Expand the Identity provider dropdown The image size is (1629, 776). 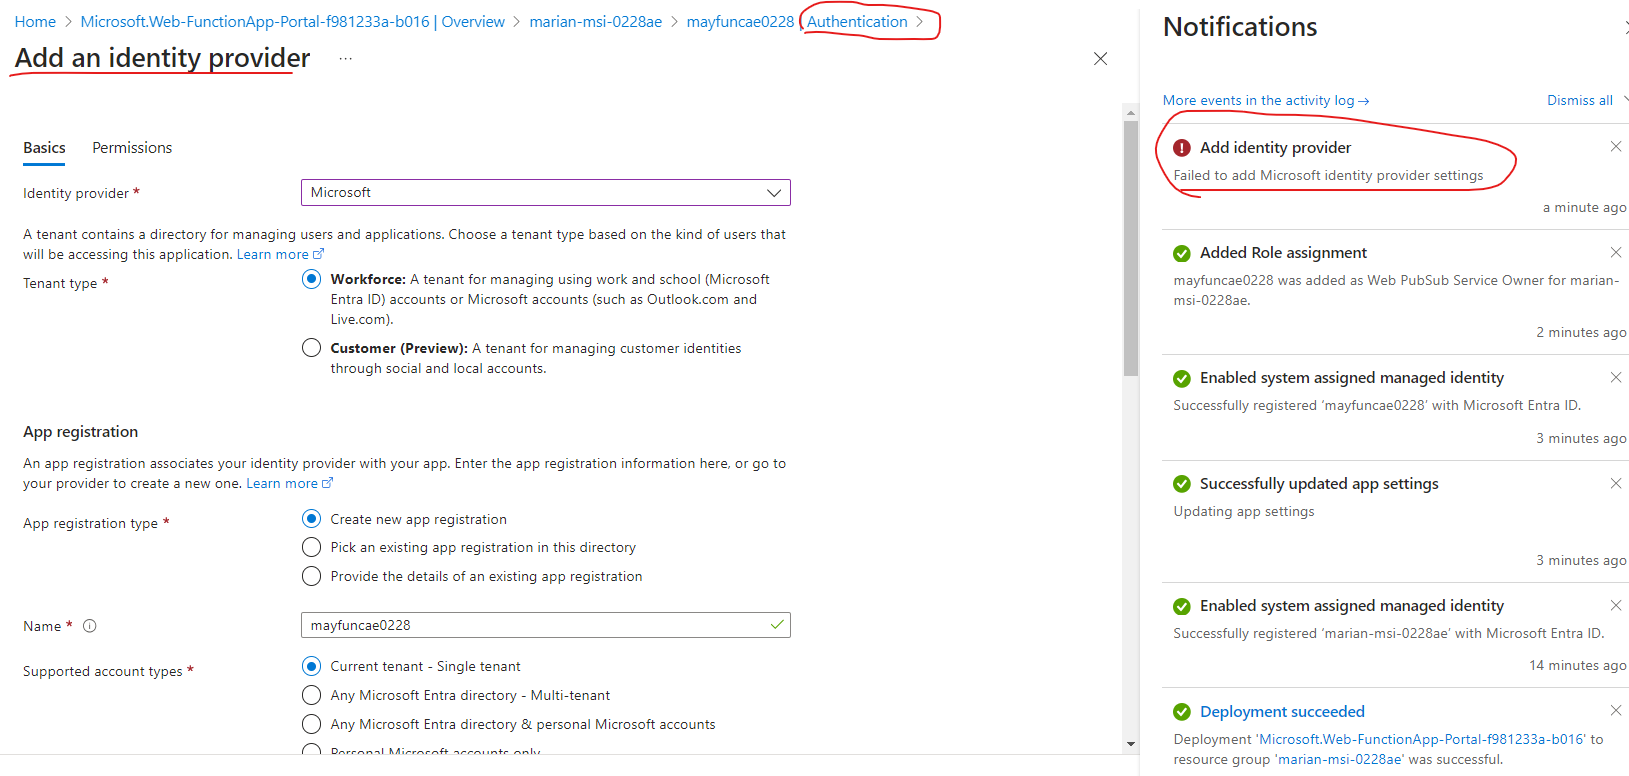[x=773, y=192]
